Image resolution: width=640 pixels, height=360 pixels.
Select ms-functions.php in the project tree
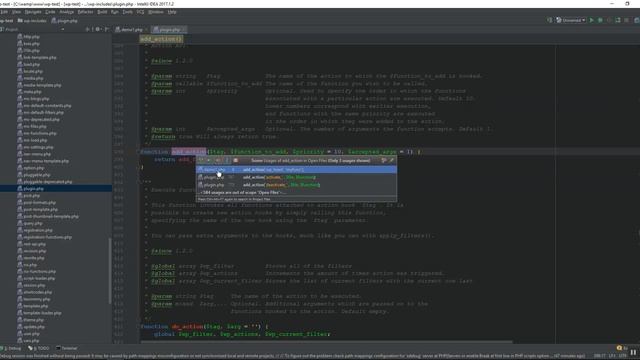coord(37,133)
